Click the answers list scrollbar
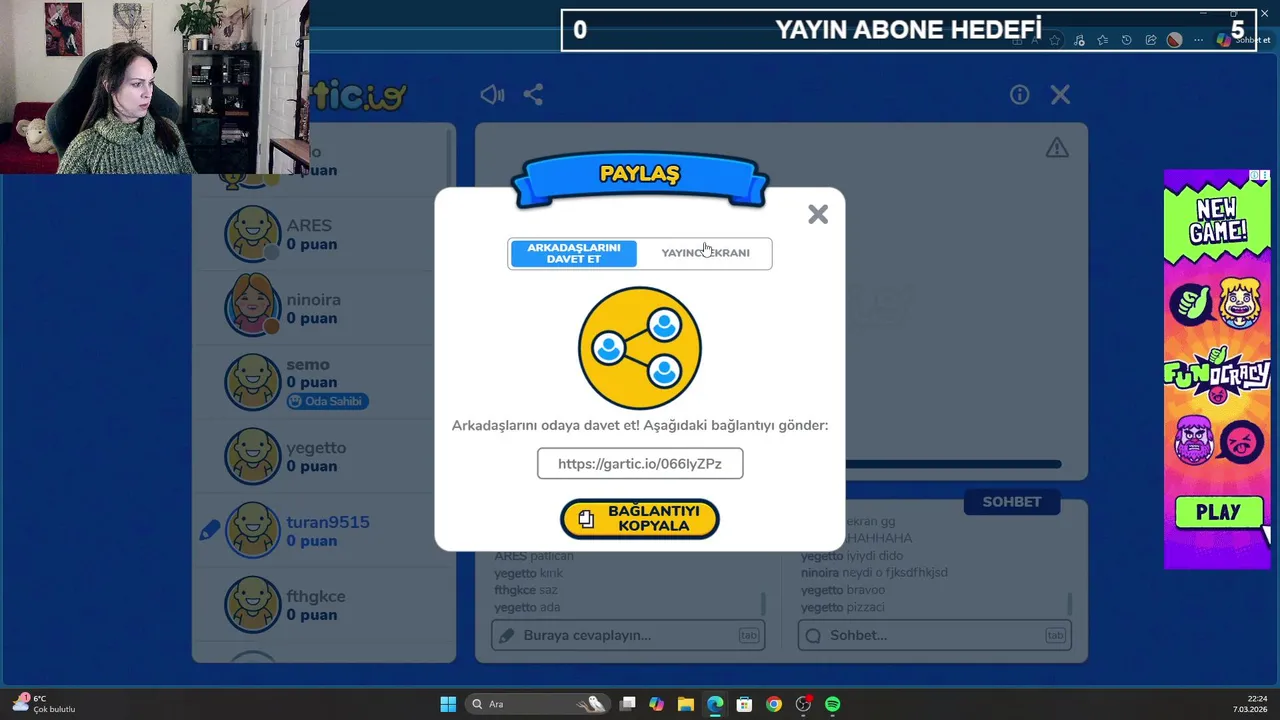1280x720 pixels. point(763,604)
